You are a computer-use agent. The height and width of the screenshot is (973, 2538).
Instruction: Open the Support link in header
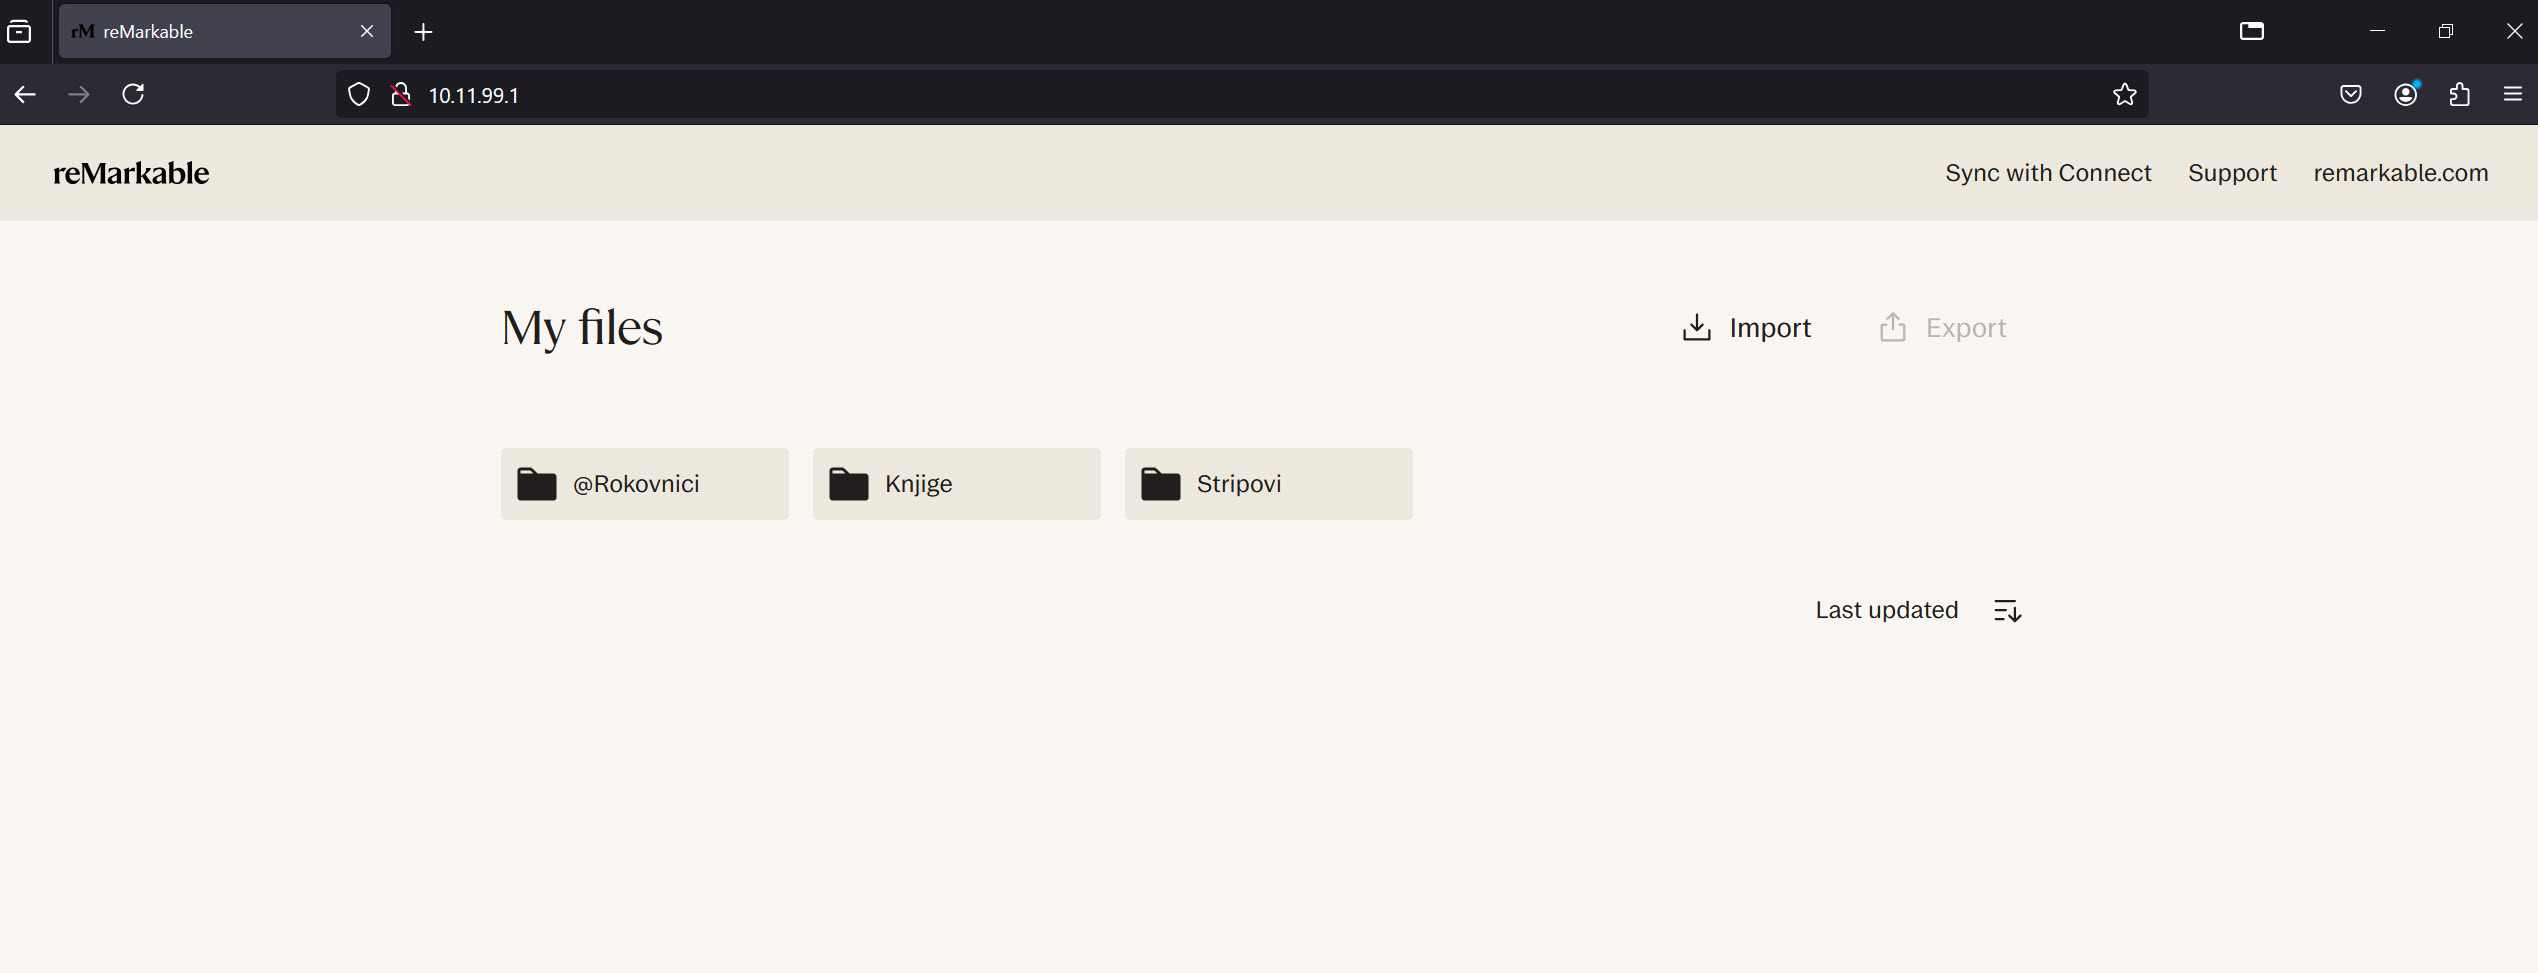click(2232, 173)
